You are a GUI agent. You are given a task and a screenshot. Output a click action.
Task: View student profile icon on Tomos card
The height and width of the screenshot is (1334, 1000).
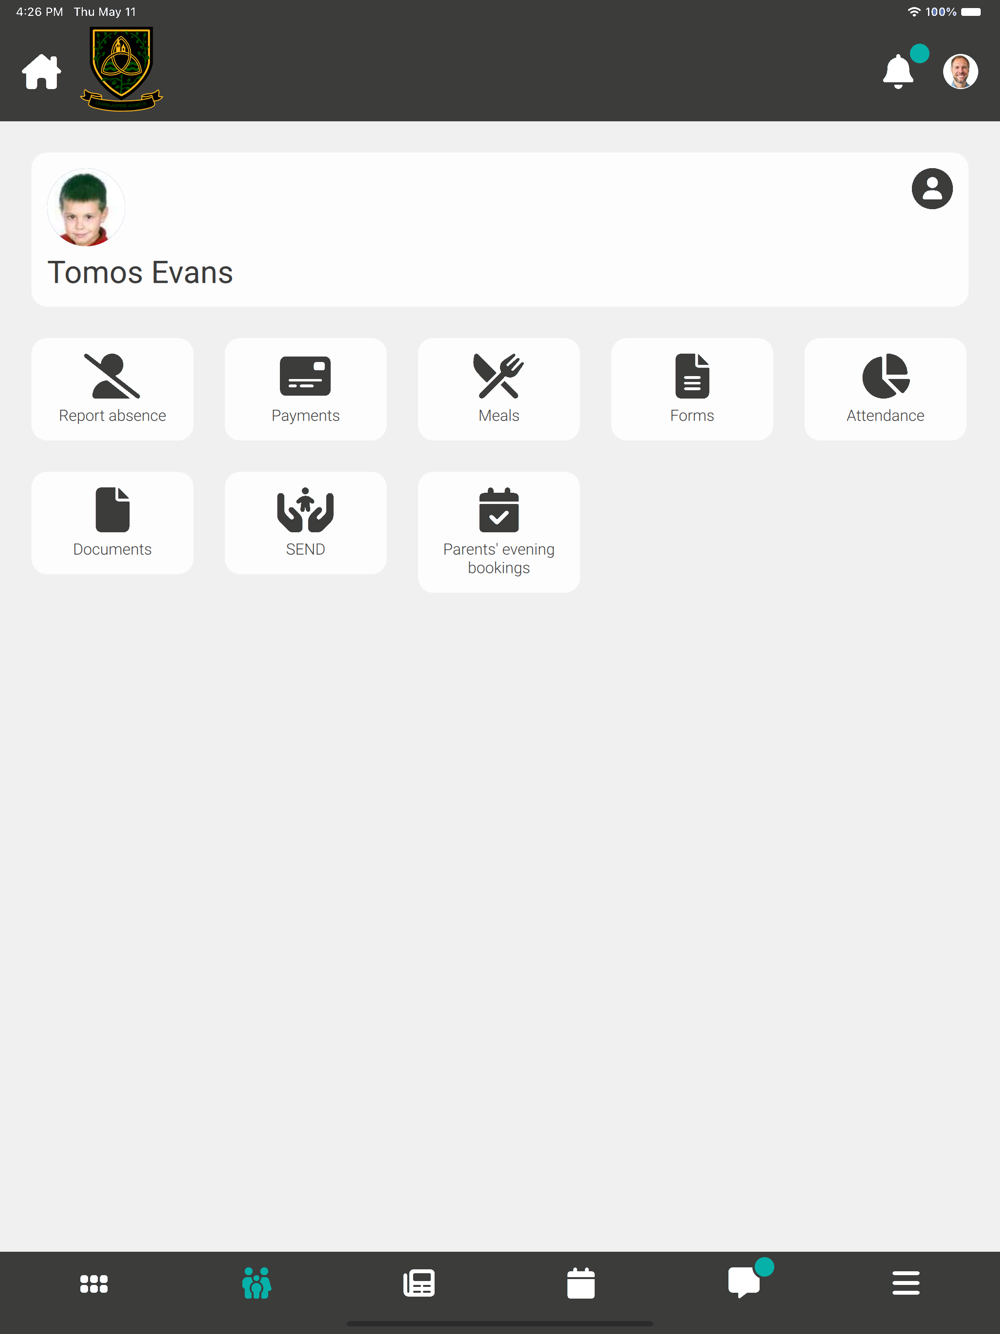[932, 188]
